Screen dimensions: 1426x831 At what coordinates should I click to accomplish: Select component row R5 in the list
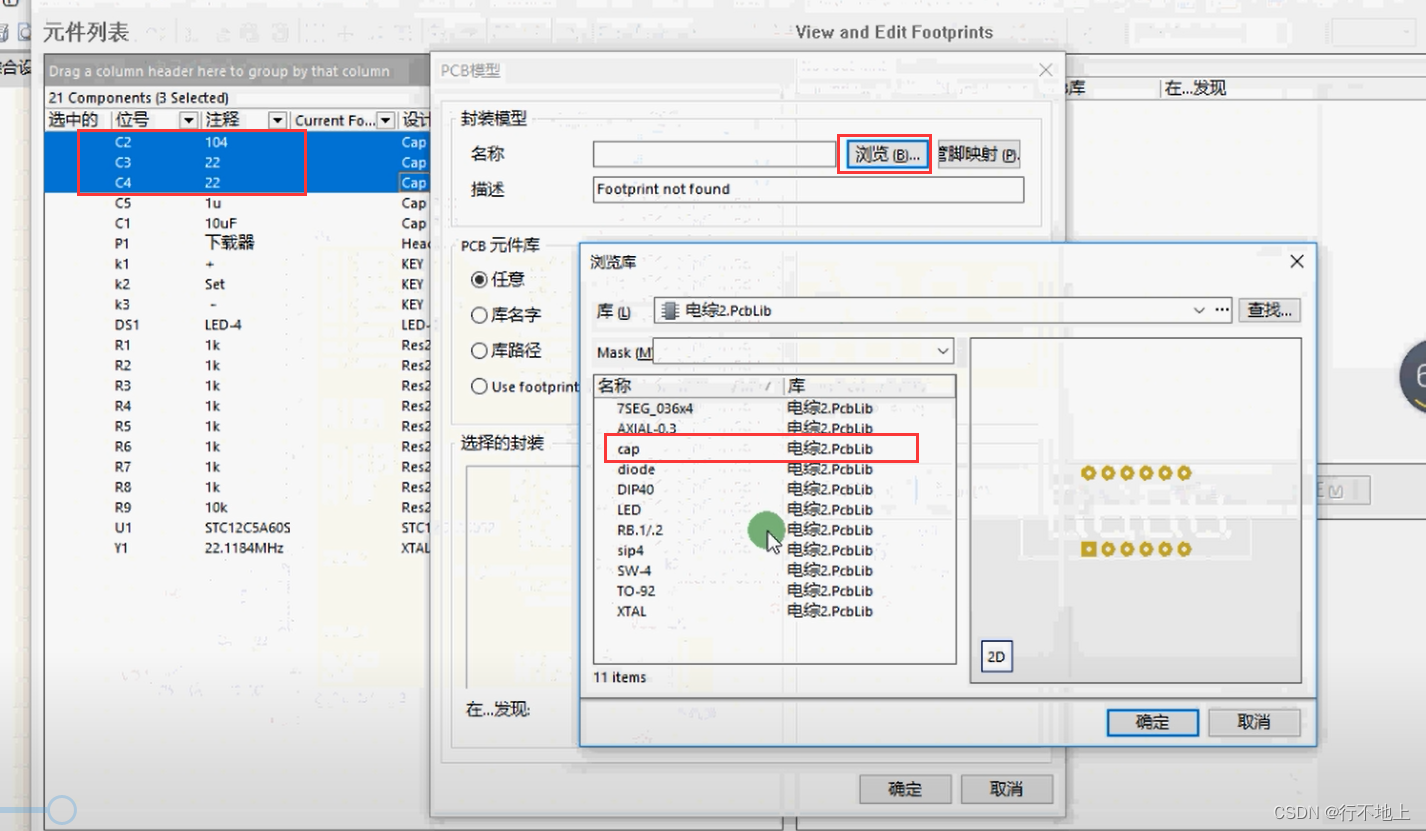coord(239,426)
